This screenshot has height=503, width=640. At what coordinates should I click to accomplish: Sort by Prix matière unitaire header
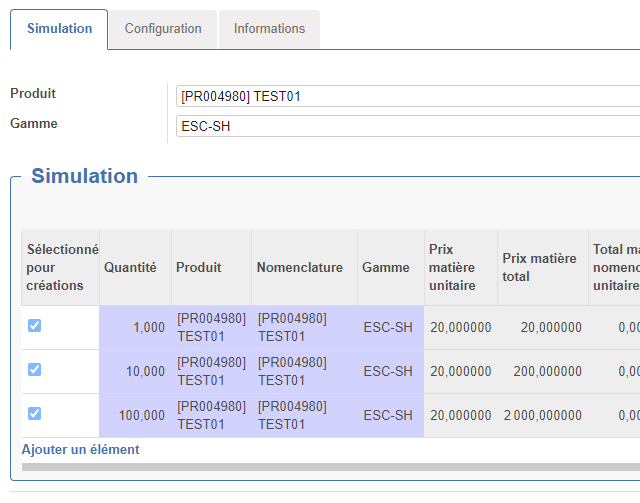point(452,268)
